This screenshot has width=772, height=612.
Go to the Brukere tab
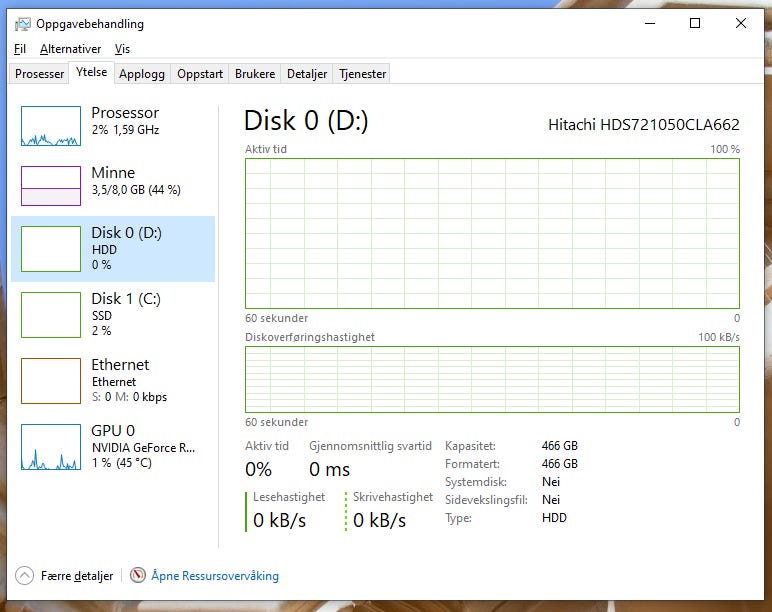click(x=255, y=74)
